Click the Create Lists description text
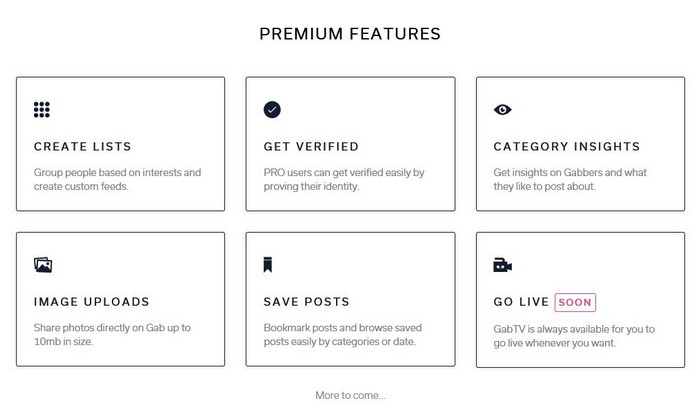The width and height of the screenshot is (699, 408). pos(117,179)
